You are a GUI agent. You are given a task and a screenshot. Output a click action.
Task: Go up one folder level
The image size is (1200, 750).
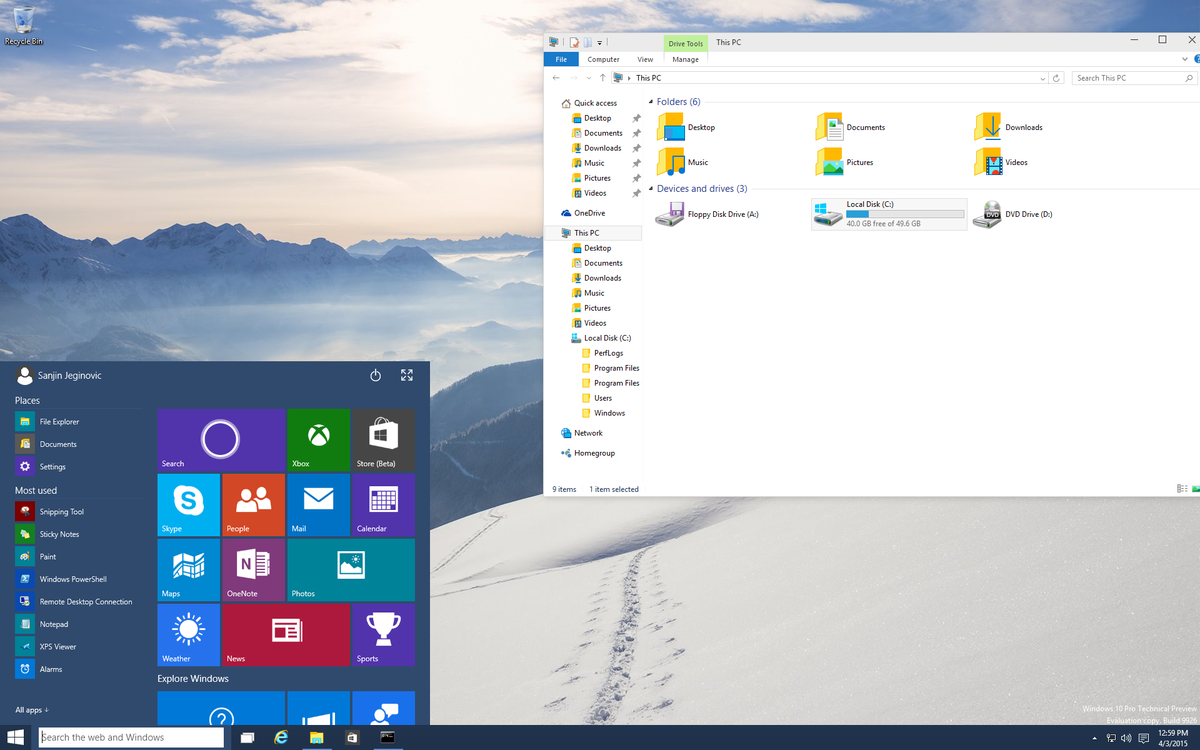pos(602,78)
